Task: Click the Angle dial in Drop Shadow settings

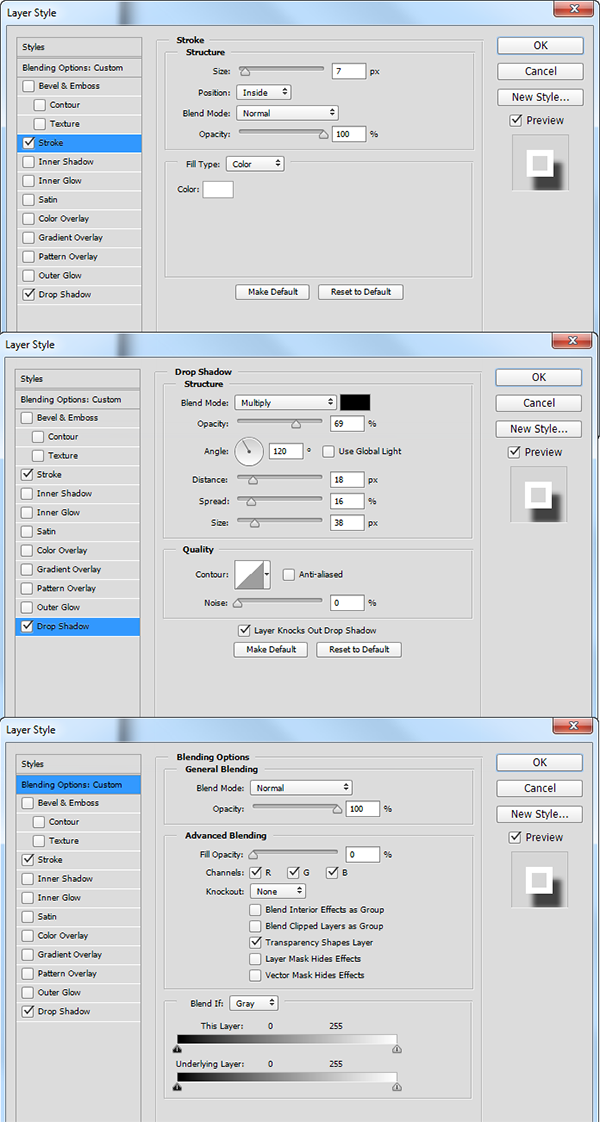Action: click(249, 451)
